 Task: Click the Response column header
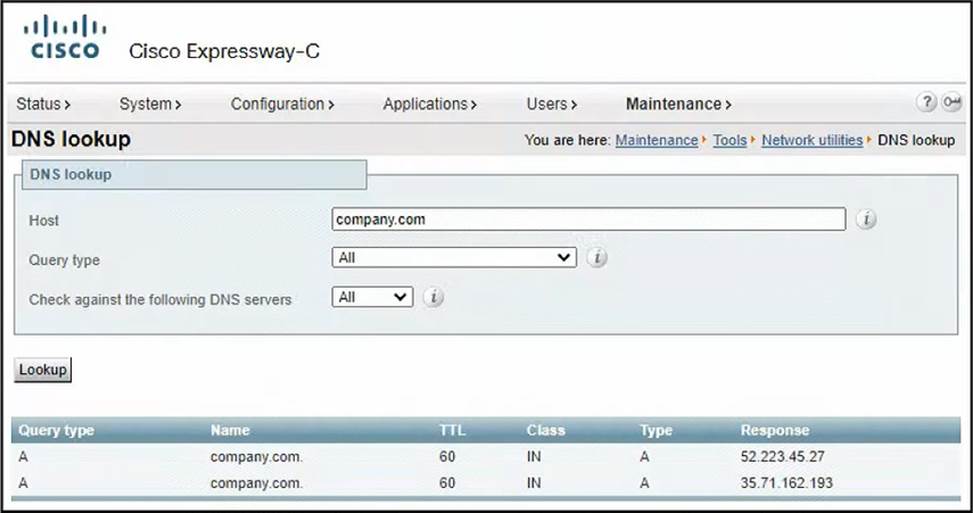[x=774, y=430]
